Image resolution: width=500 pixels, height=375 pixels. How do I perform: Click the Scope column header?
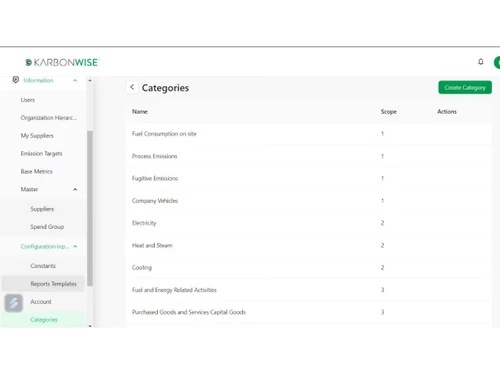click(x=389, y=112)
